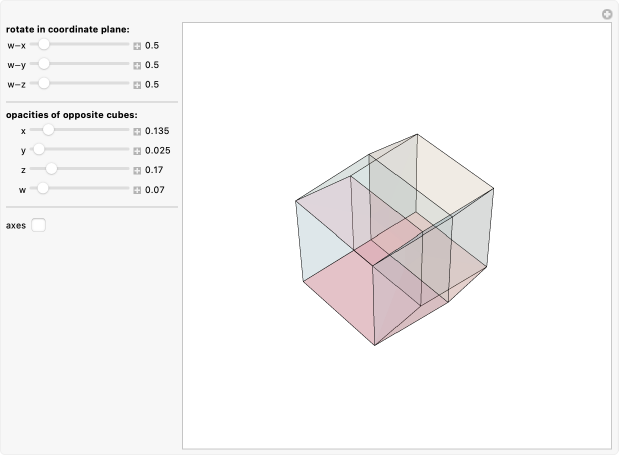Expand the w-y slider controls plus icon
Screen dimensions: 619x456
138,65
